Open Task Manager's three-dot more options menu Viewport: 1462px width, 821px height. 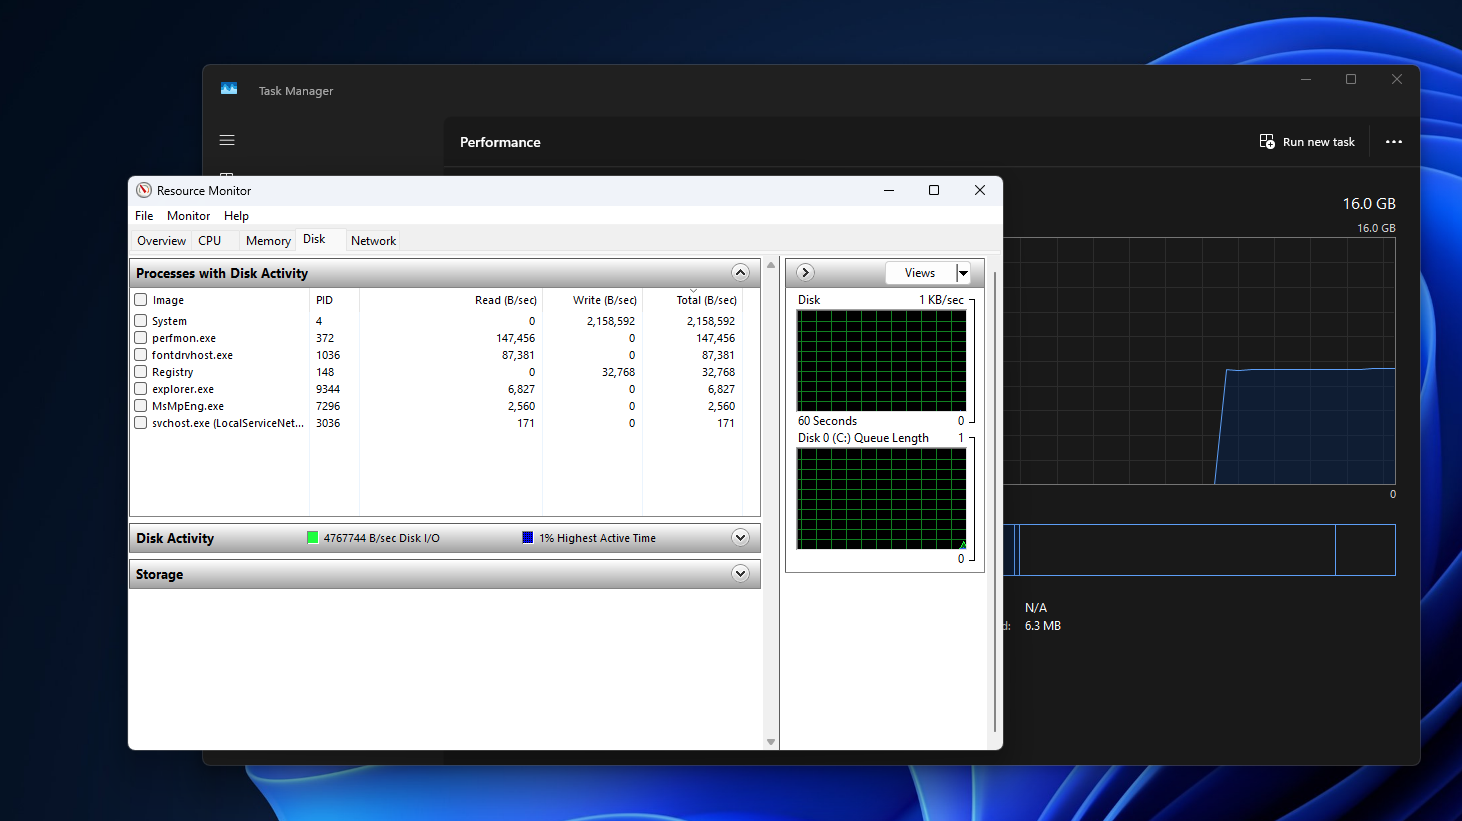[1394, 142]
